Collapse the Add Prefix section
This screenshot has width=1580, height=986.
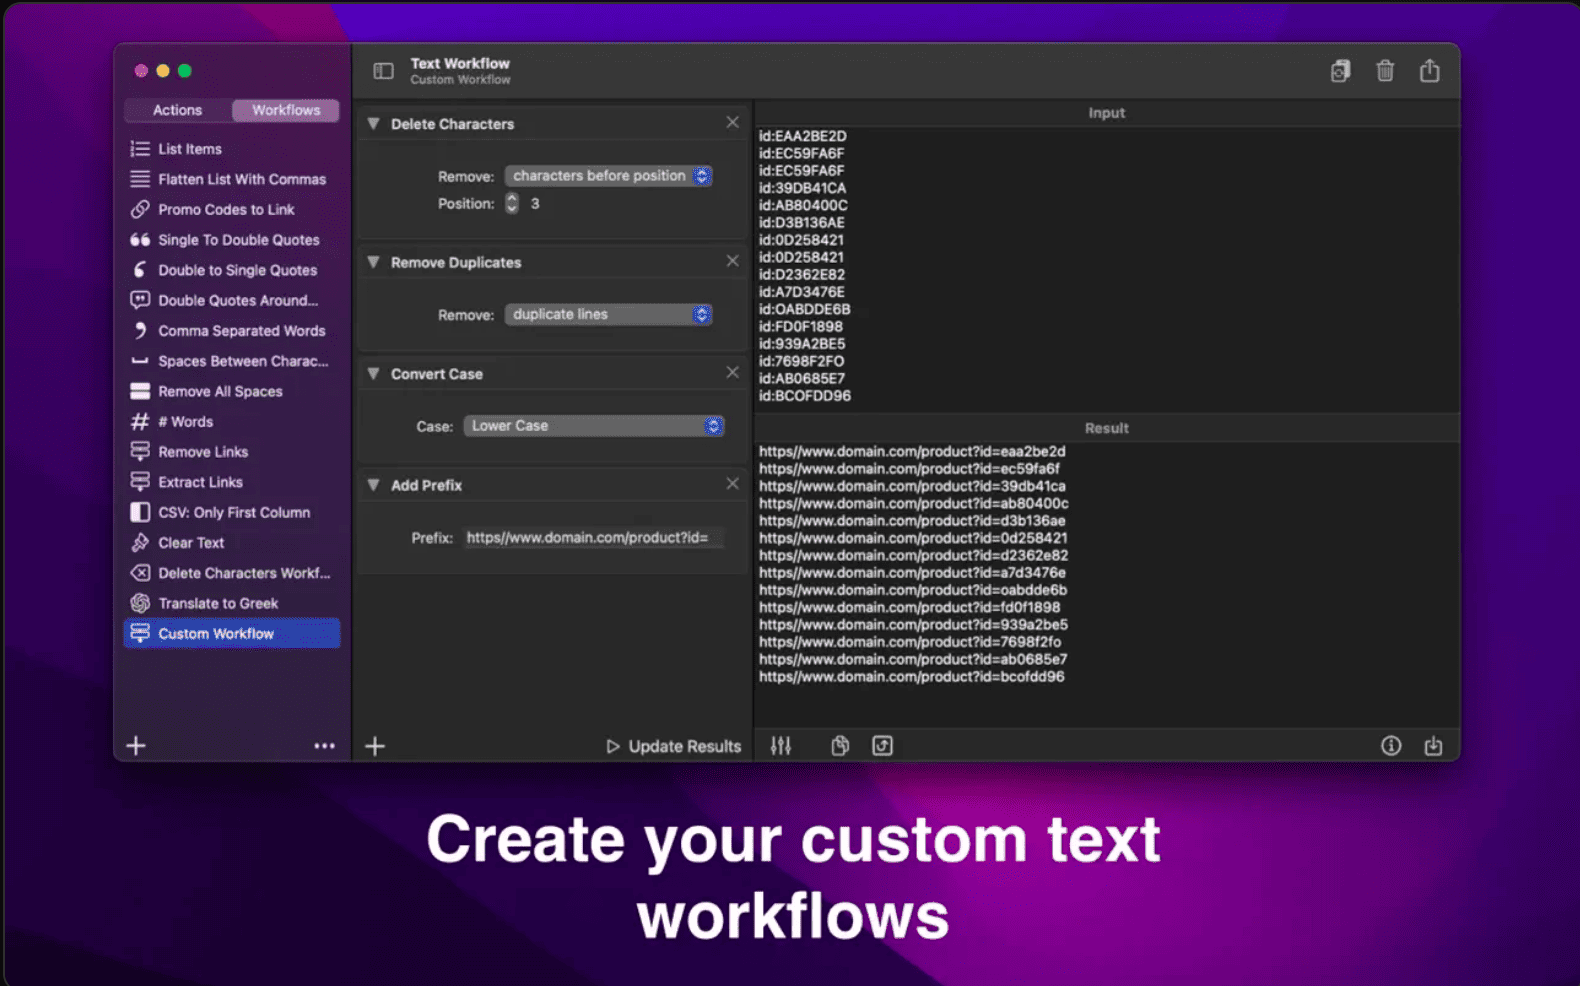(x=373, y=485)
